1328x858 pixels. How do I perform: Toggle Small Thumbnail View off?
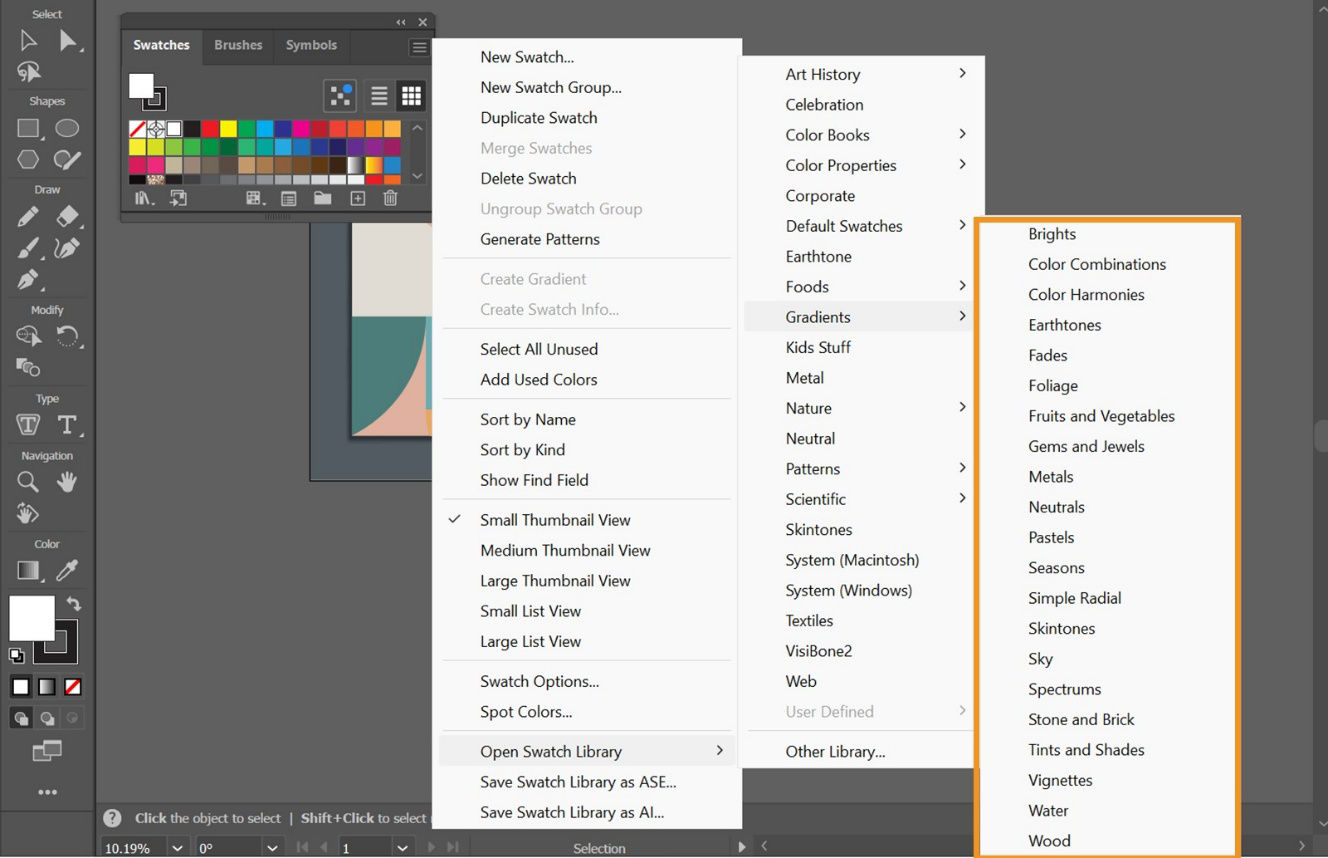(556, 519)
